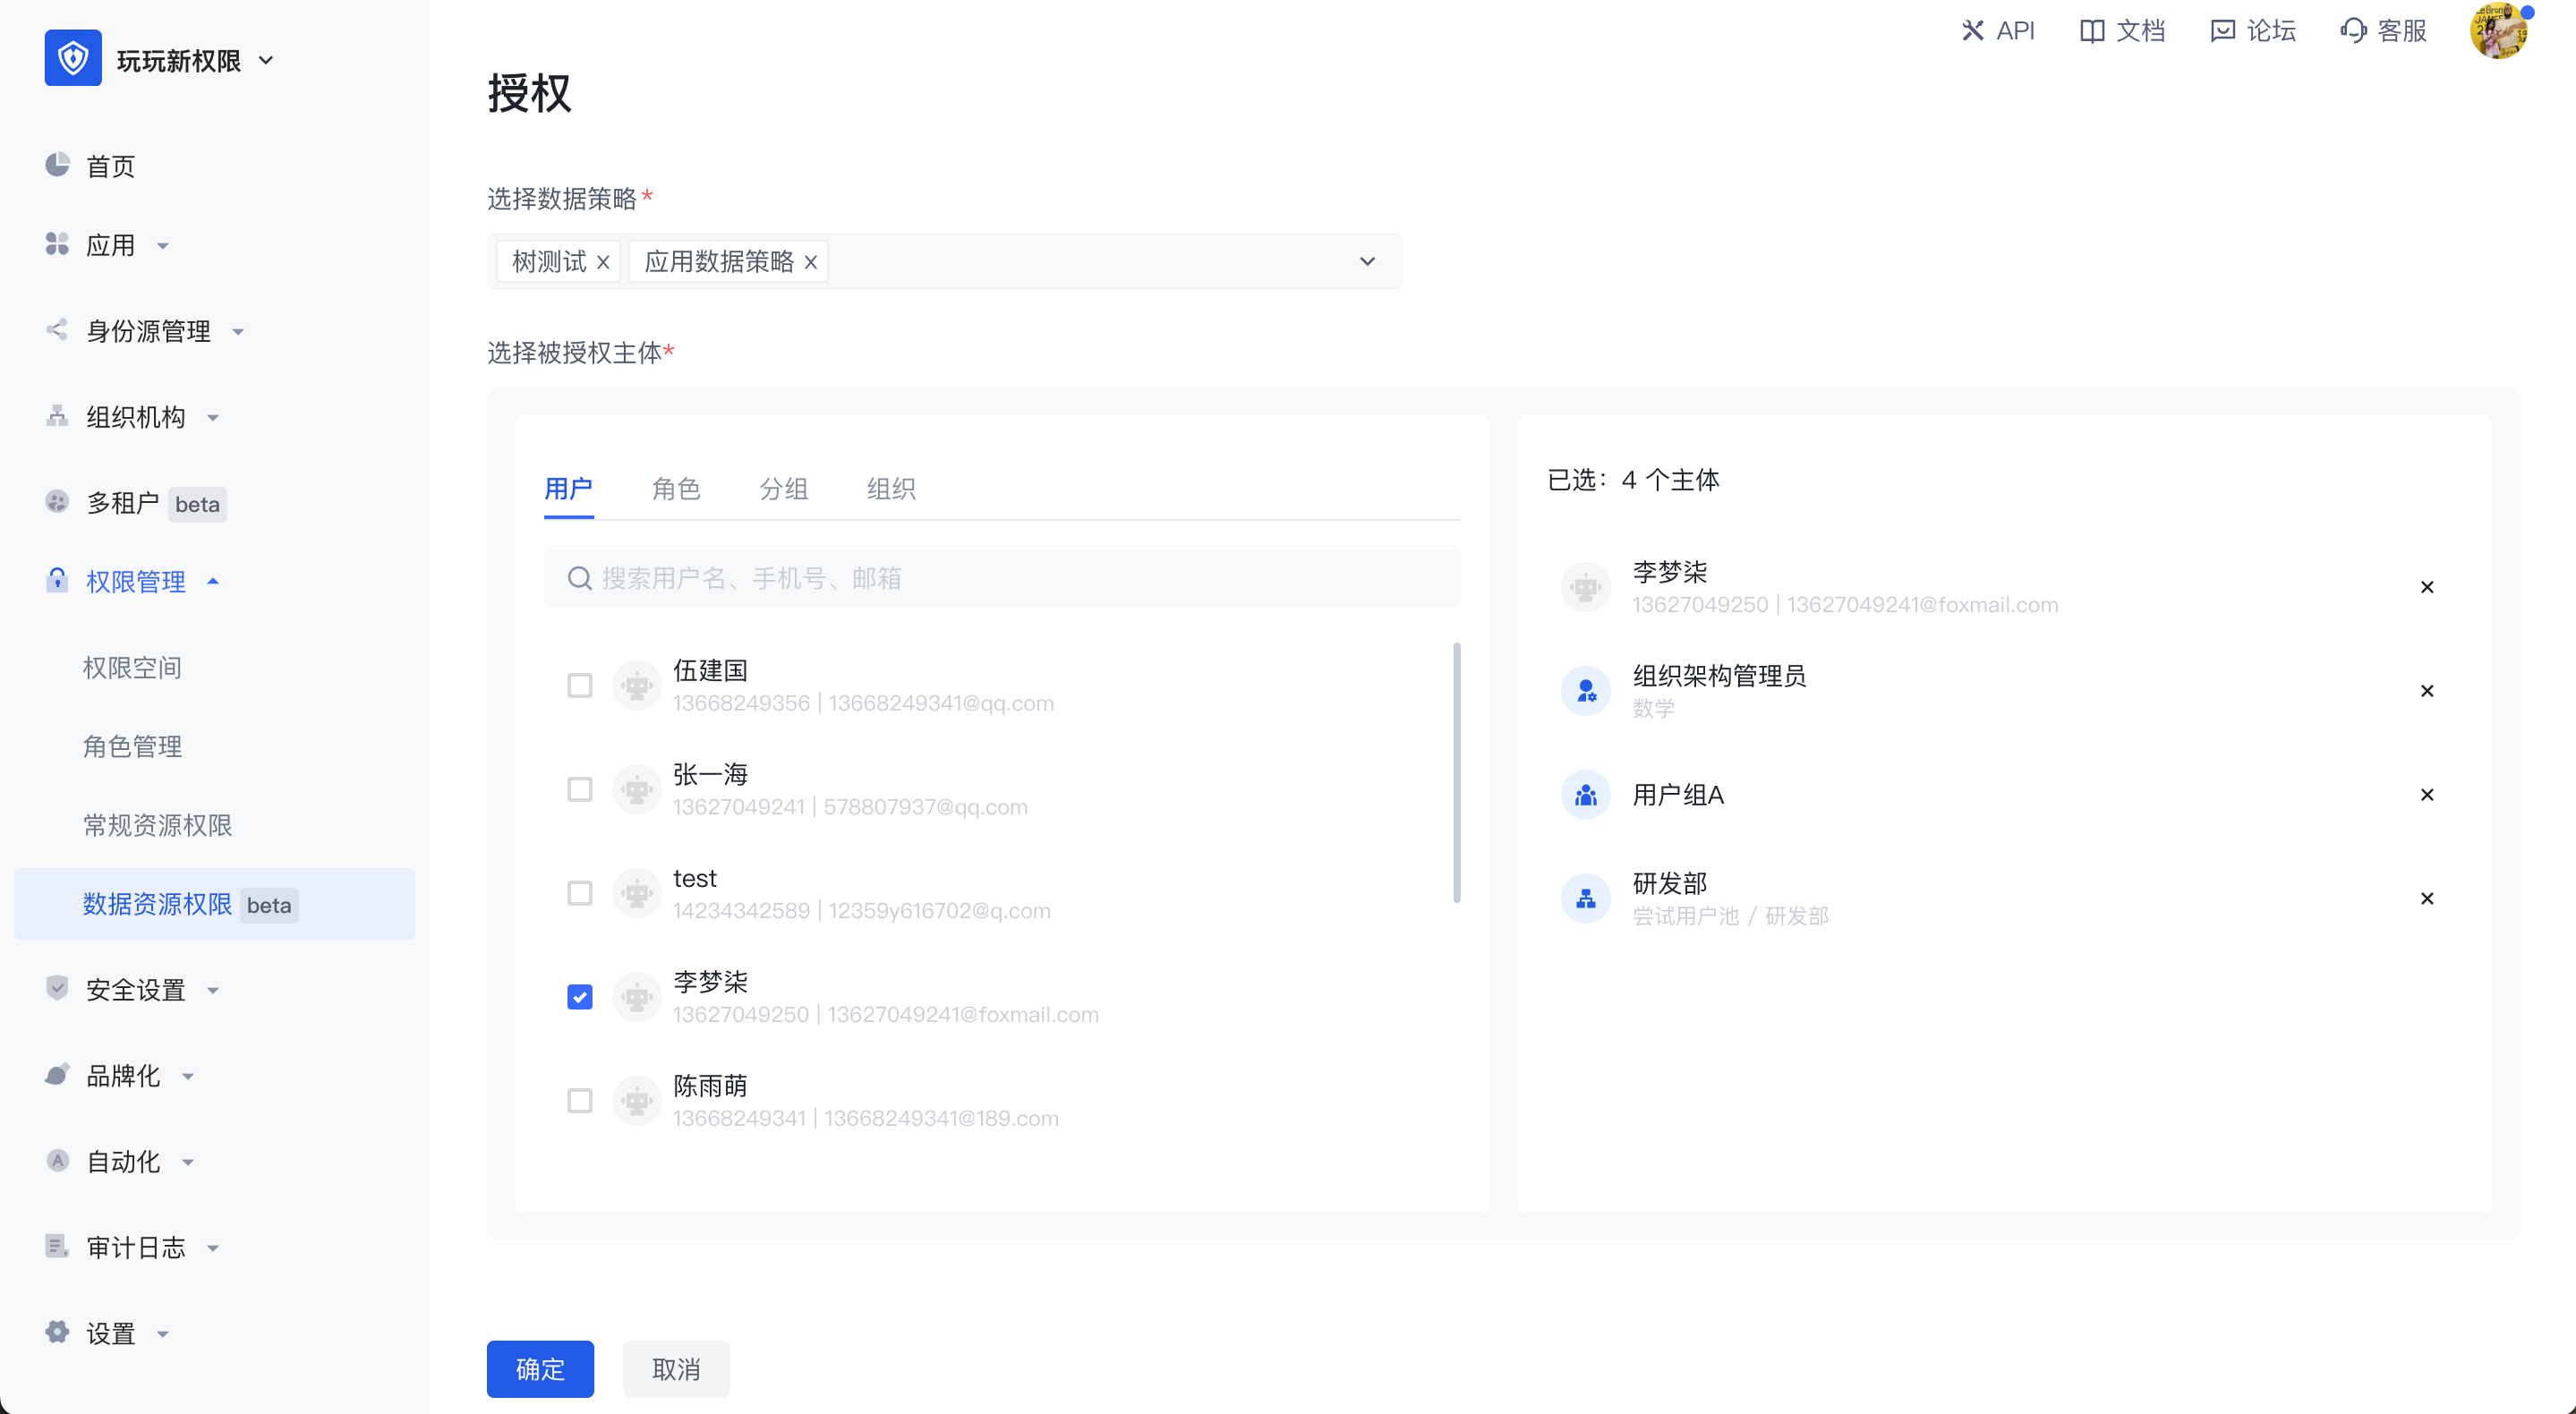
Task: Switch to the 角色 tab
Action: tap(676, 489)
